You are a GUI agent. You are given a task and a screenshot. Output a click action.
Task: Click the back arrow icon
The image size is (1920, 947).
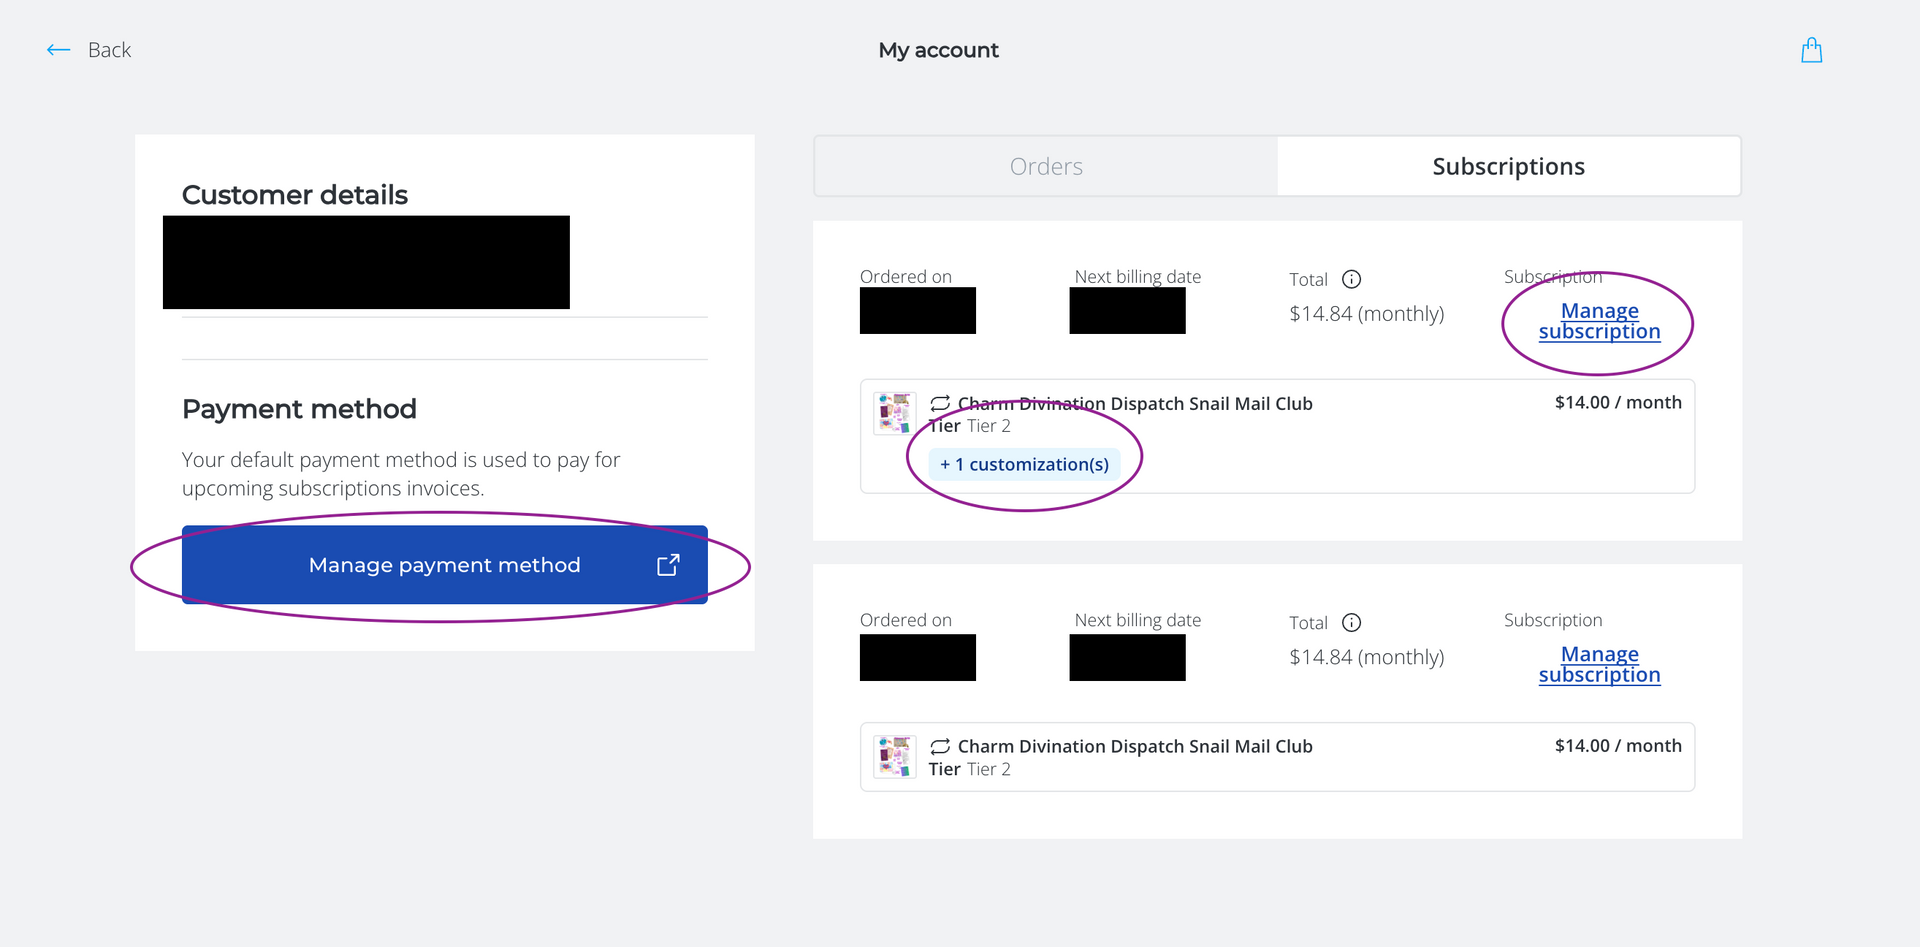click(59, 50)
